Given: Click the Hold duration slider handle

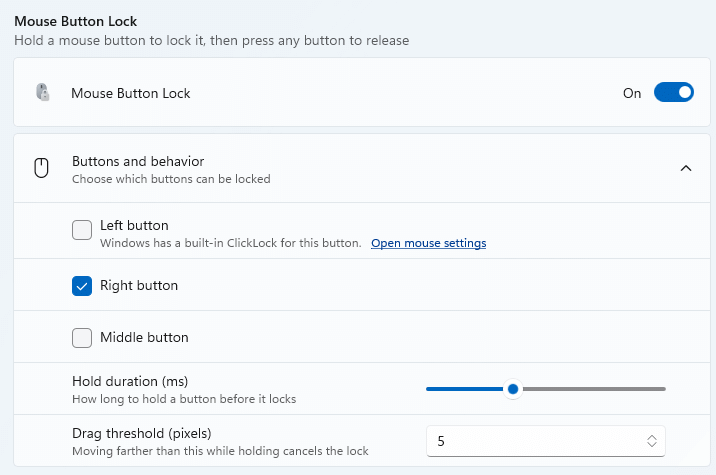Looking at the screenshot, I should (513, 389).
